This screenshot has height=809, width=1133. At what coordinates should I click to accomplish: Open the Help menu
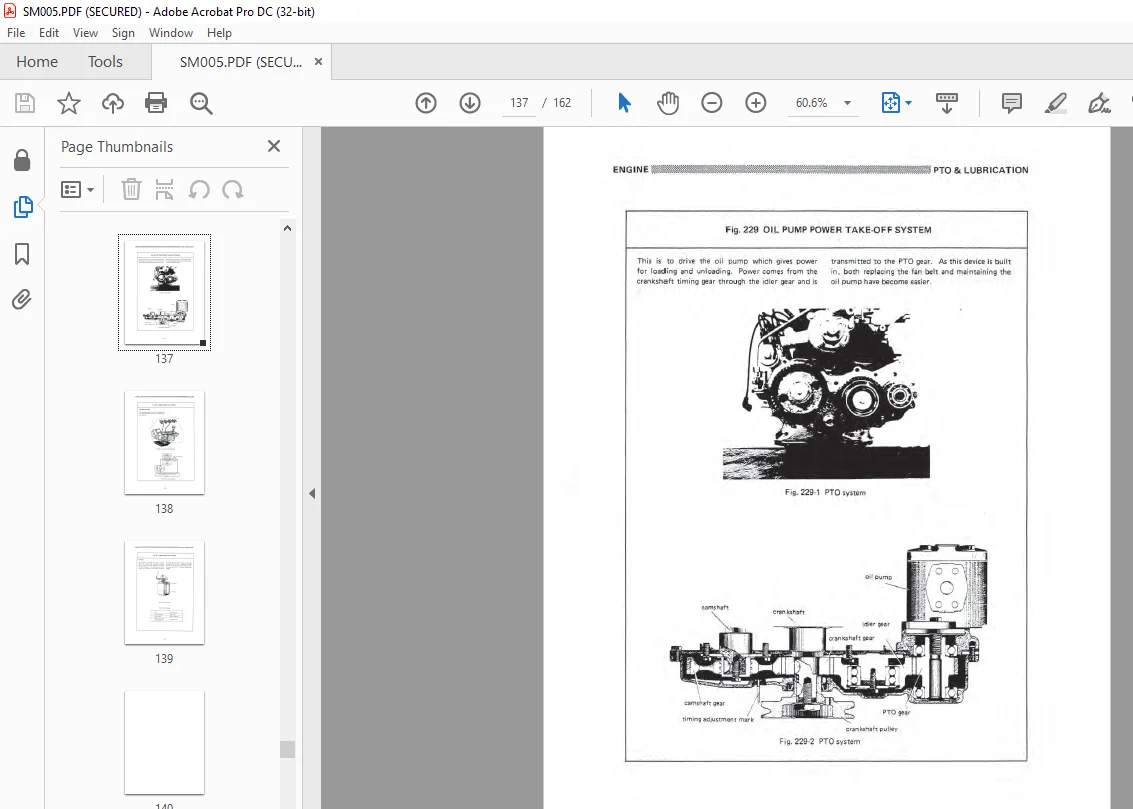point(219,33)
